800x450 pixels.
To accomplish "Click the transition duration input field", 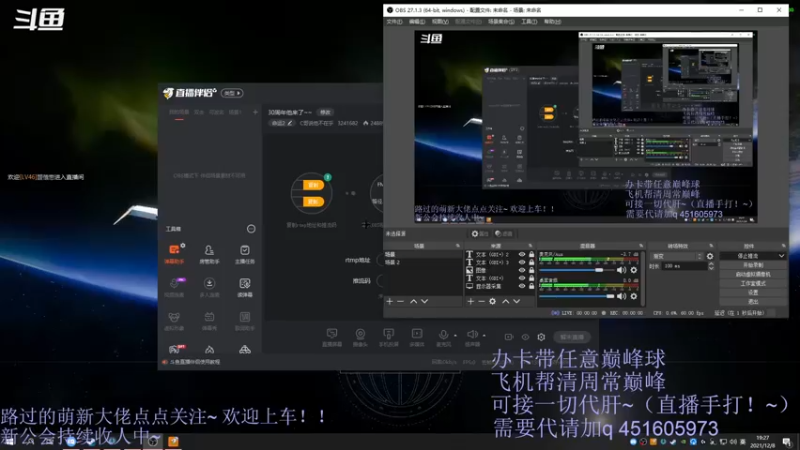I will coord(684,266).
